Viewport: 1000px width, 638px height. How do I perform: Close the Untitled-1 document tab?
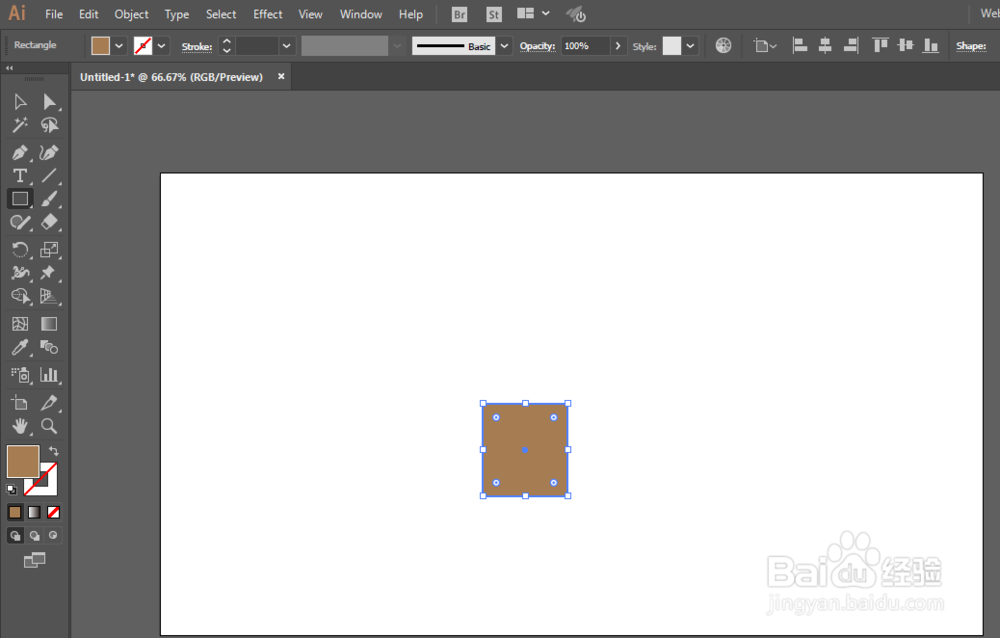(x=281, y=76)
